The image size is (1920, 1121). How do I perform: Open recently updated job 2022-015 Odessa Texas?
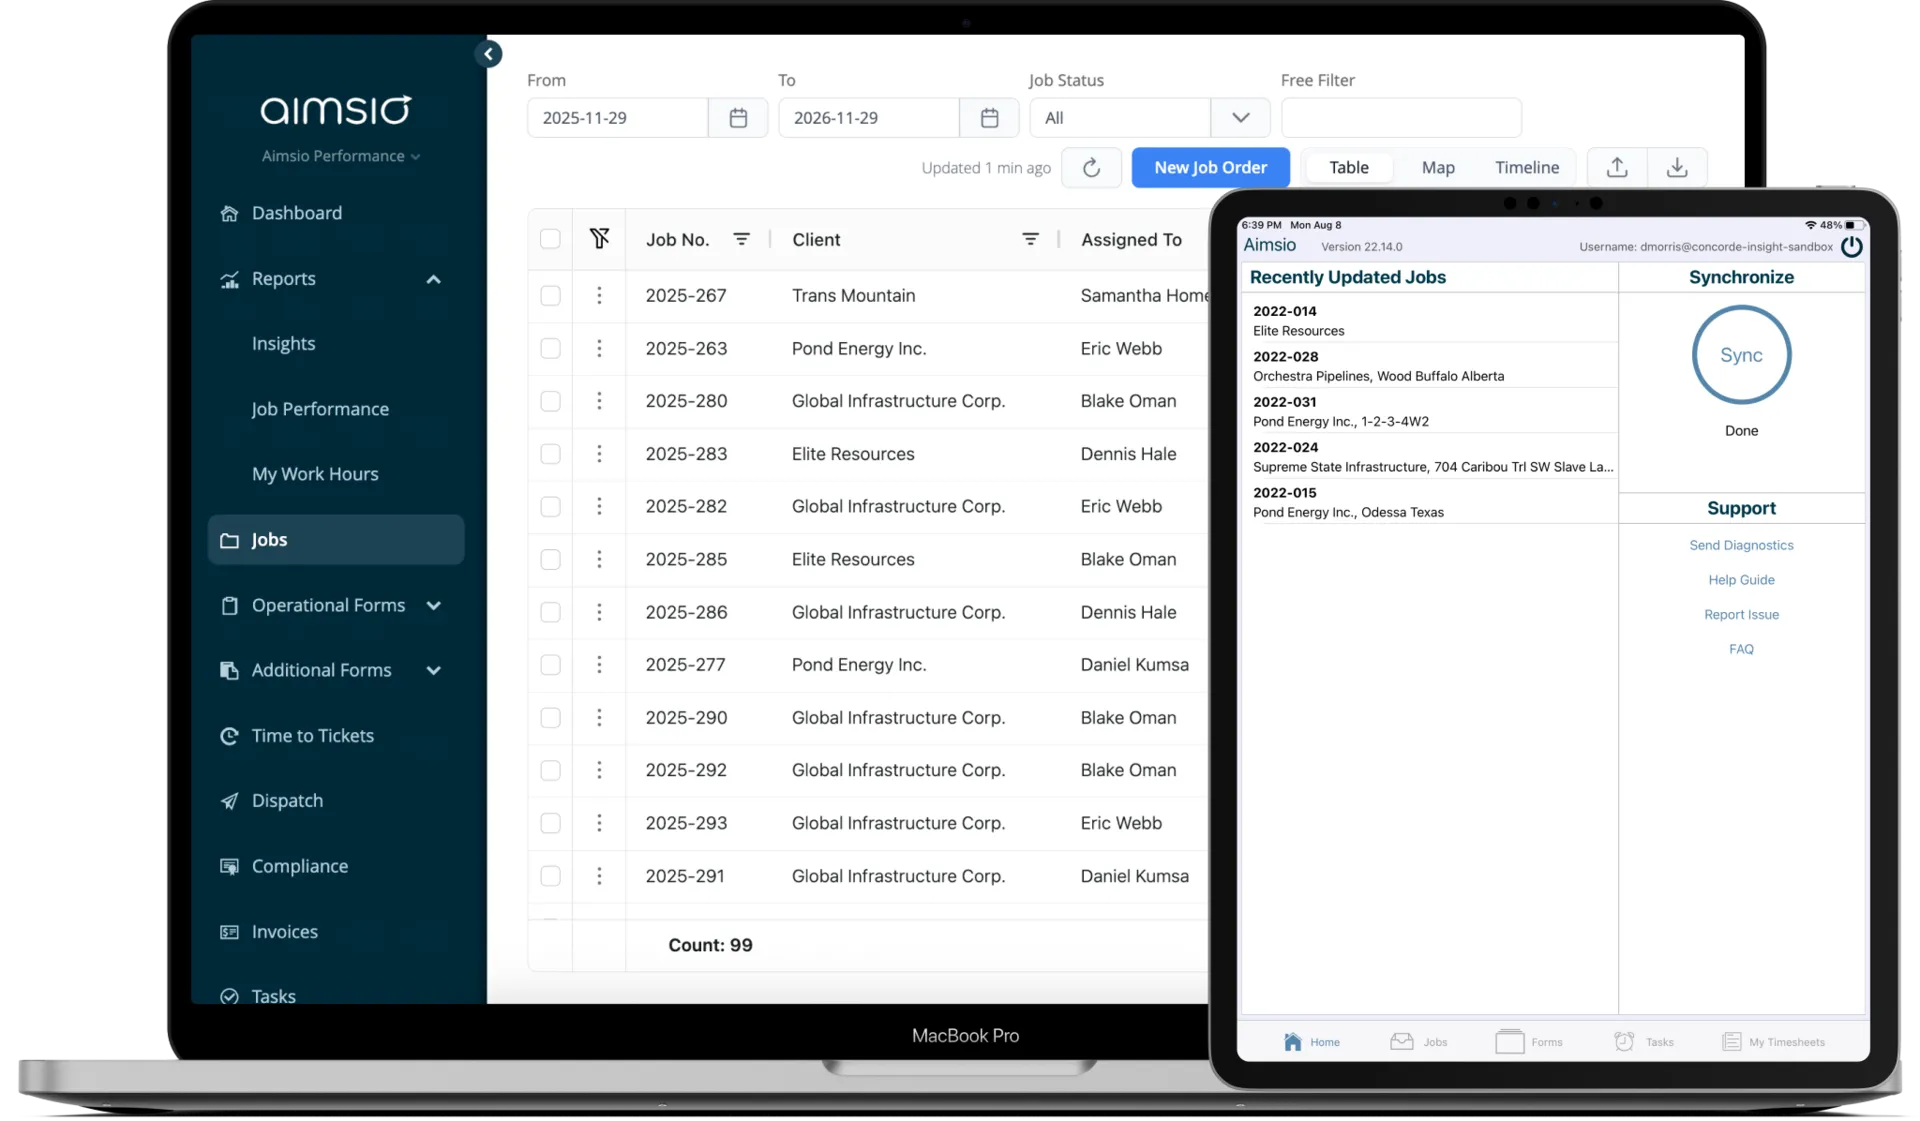click(1430, 502)
